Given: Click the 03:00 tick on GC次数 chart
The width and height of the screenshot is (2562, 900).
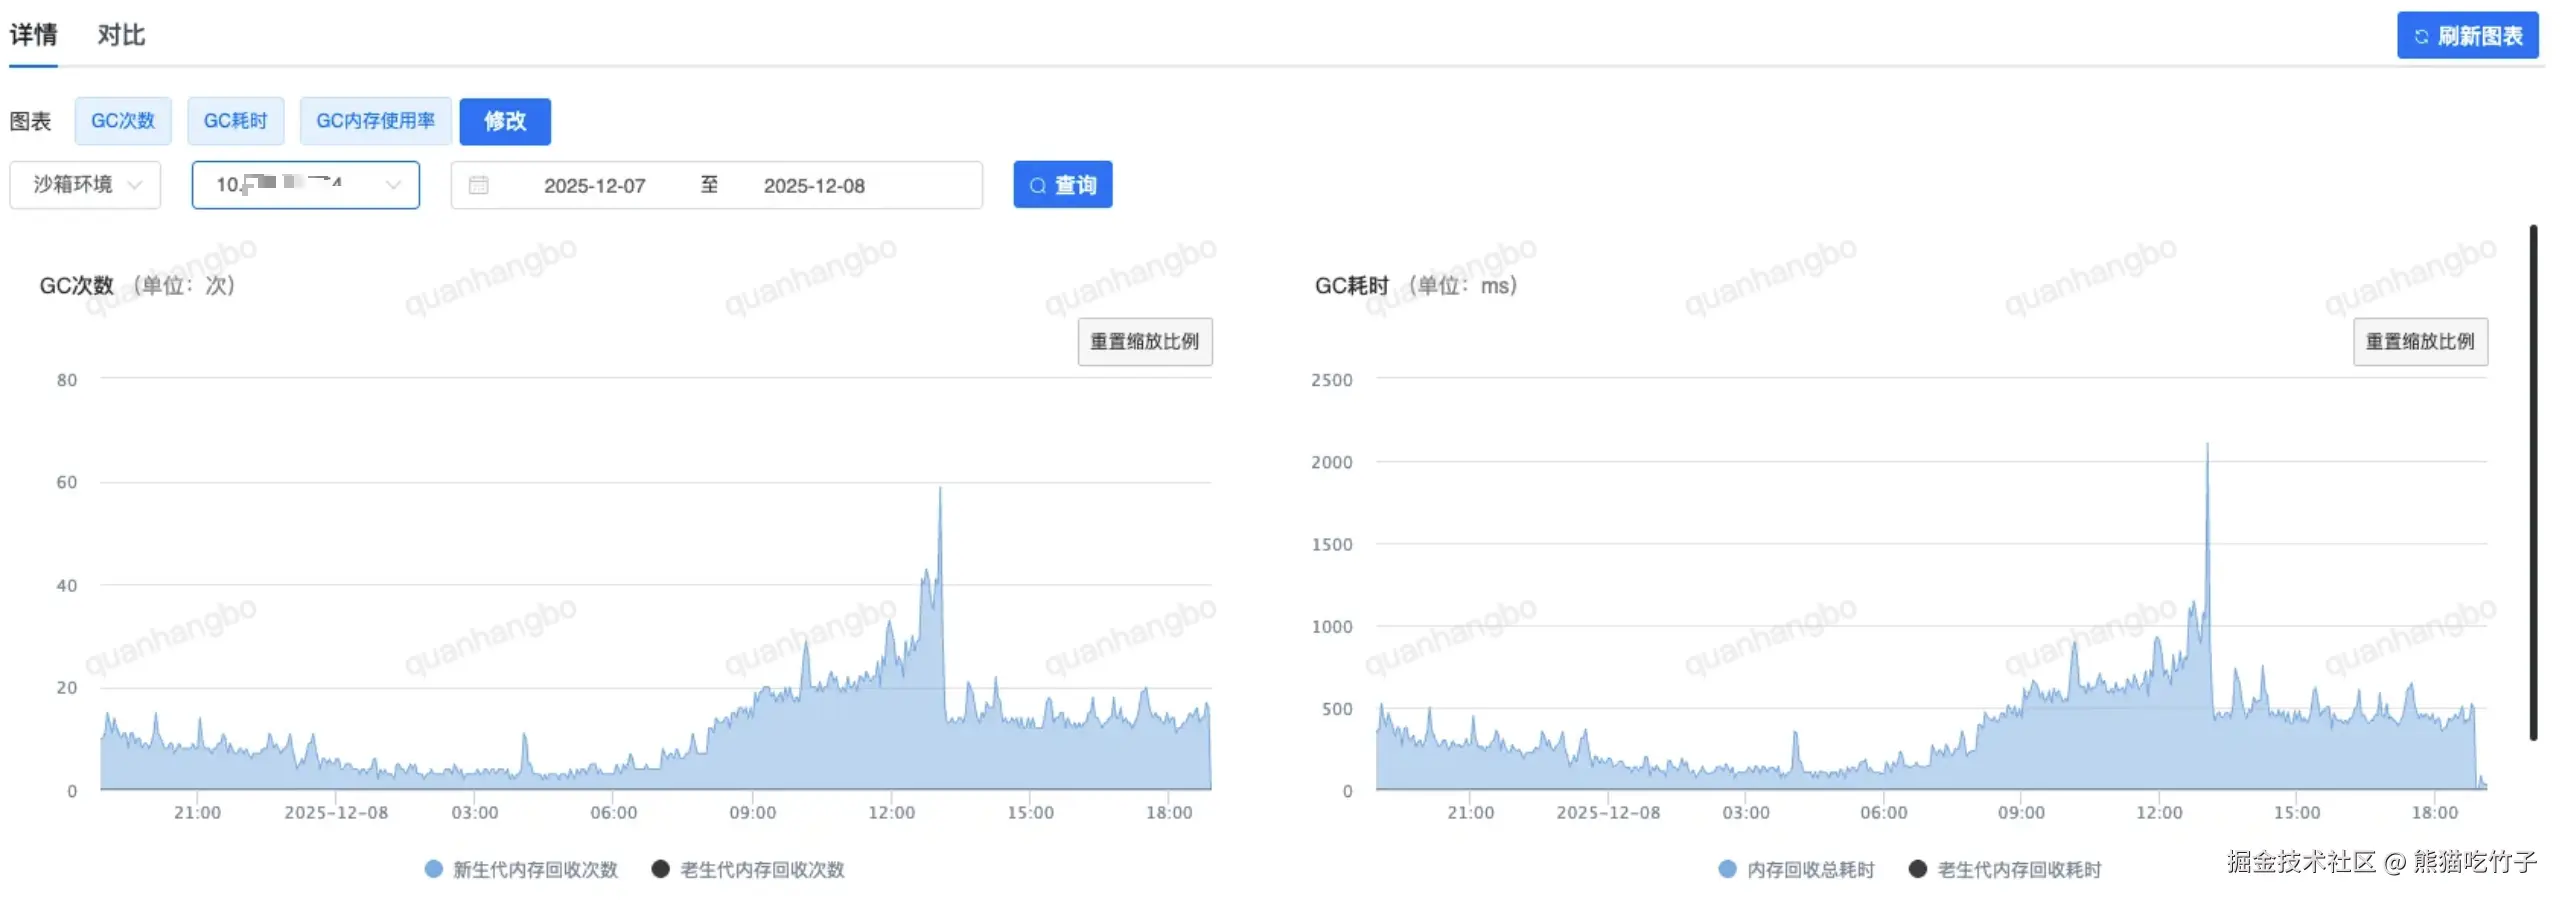Looking at the screenshot, I should 474,813.
